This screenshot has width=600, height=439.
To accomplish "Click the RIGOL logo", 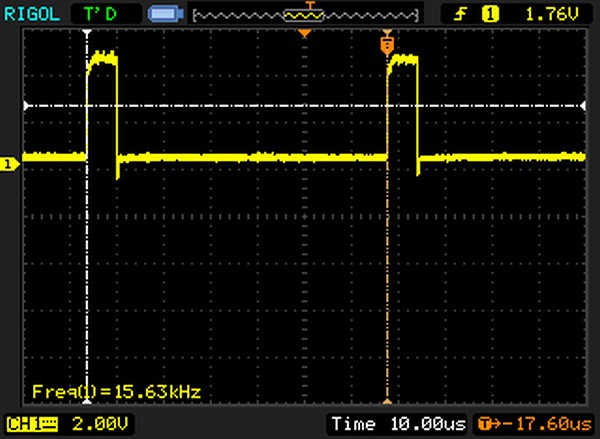I will (x=33, y=14).
